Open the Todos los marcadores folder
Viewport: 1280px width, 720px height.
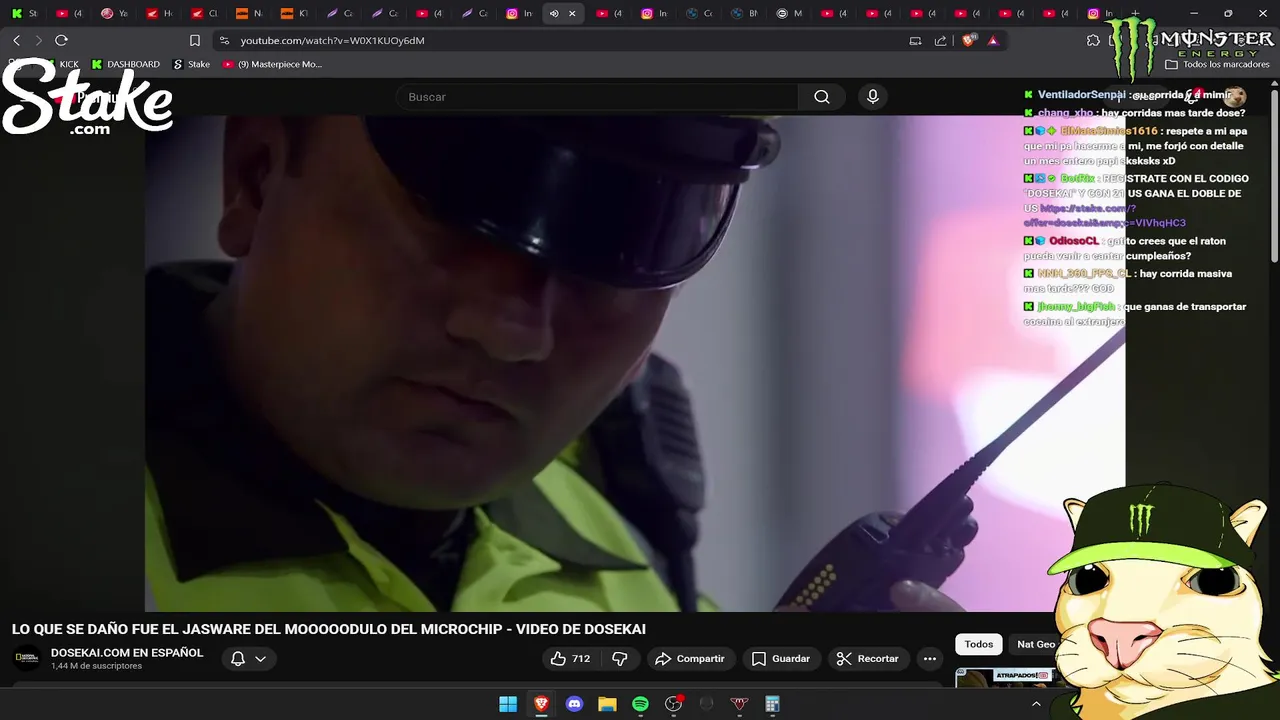click(x=1217, y=64)
